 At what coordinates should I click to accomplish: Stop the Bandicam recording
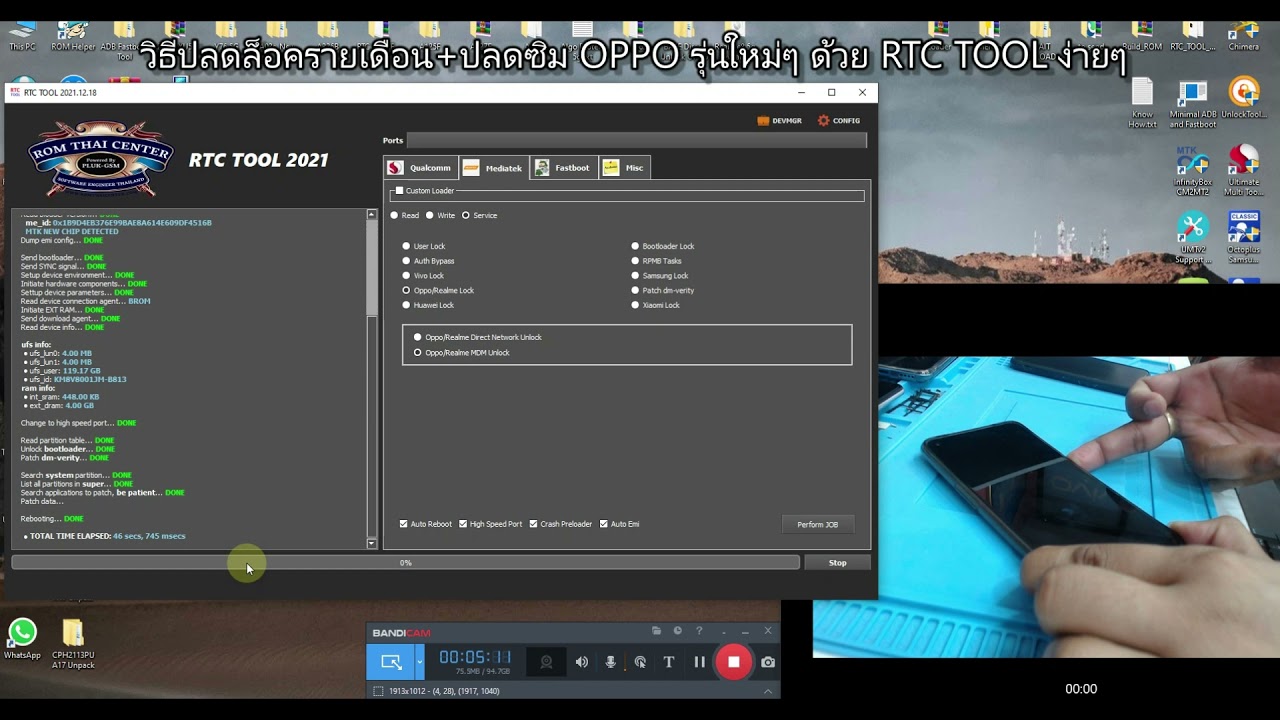[734, 662]
